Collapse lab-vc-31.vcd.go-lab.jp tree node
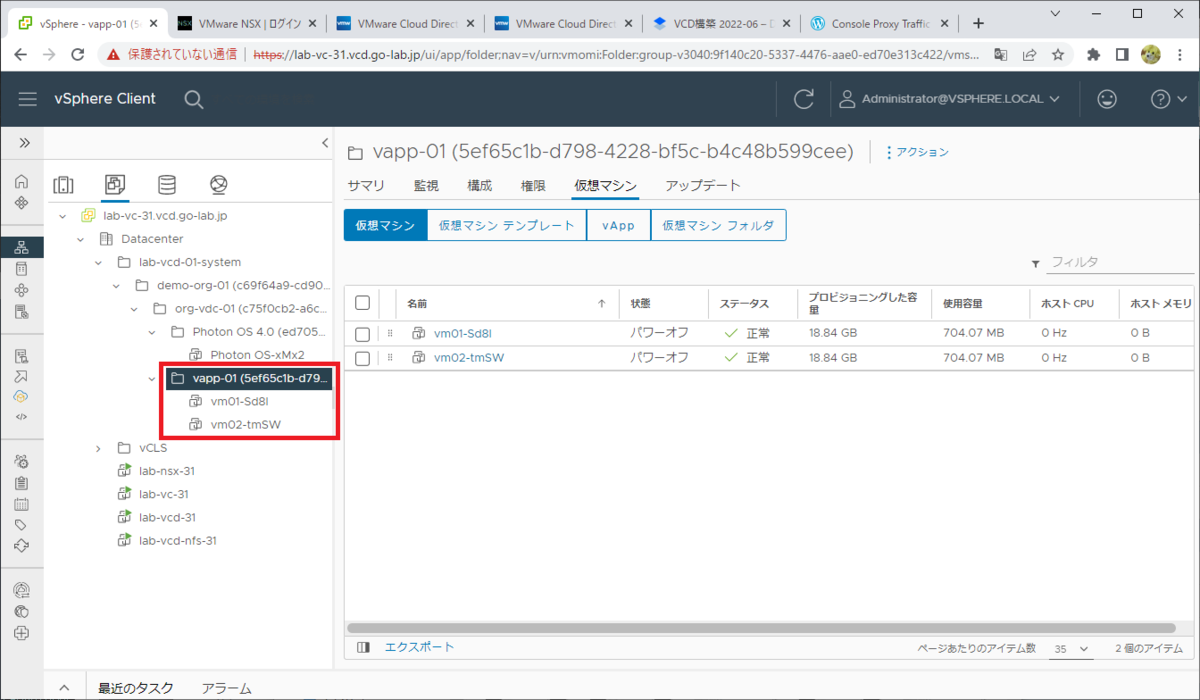 click(63, 216)
